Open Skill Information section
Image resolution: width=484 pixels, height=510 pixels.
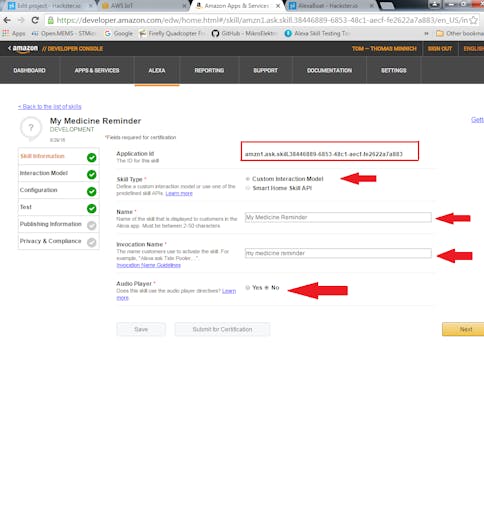pos(59,156)
